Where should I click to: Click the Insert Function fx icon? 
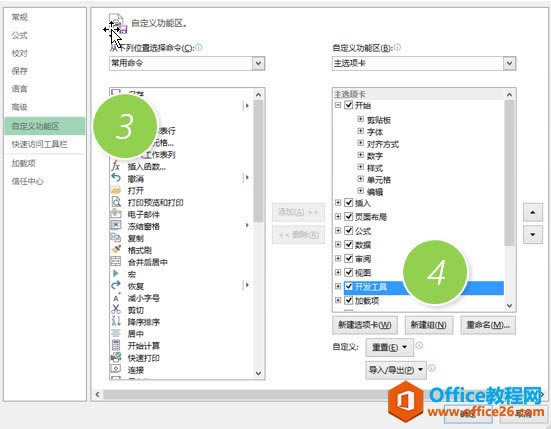tap(116, 165)
